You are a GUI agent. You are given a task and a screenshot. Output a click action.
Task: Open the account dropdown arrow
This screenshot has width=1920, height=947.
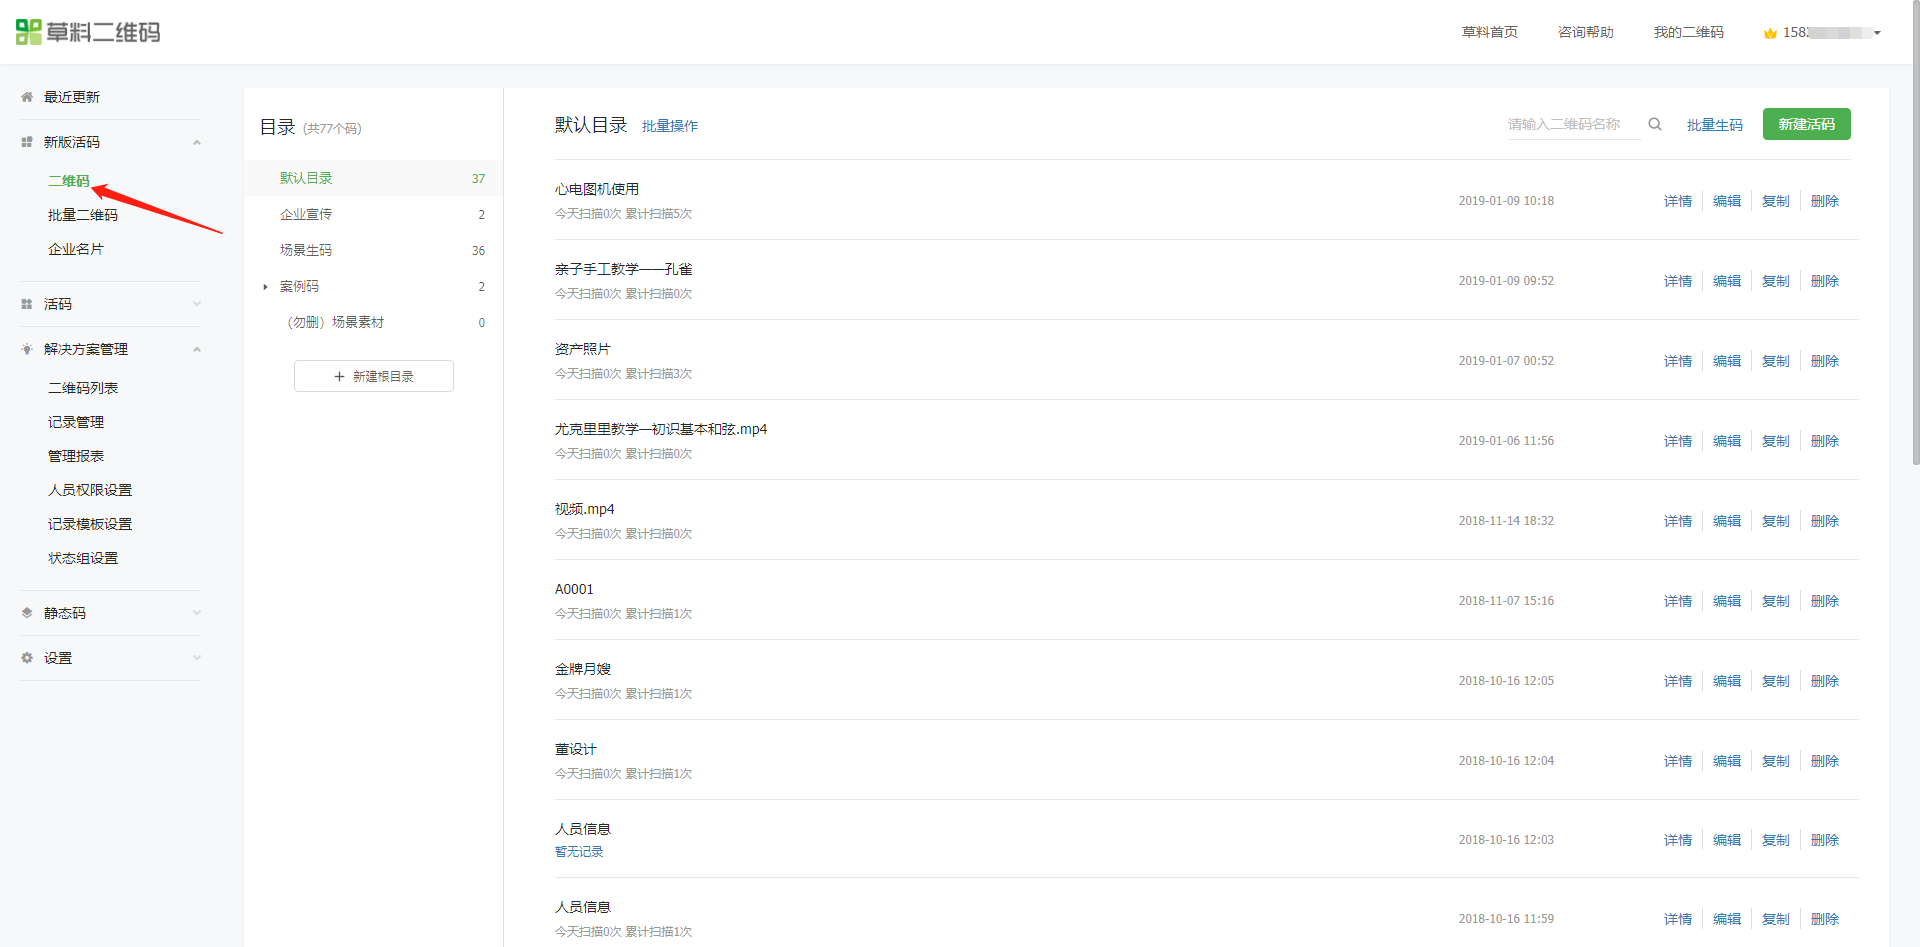pos(1877,33)
